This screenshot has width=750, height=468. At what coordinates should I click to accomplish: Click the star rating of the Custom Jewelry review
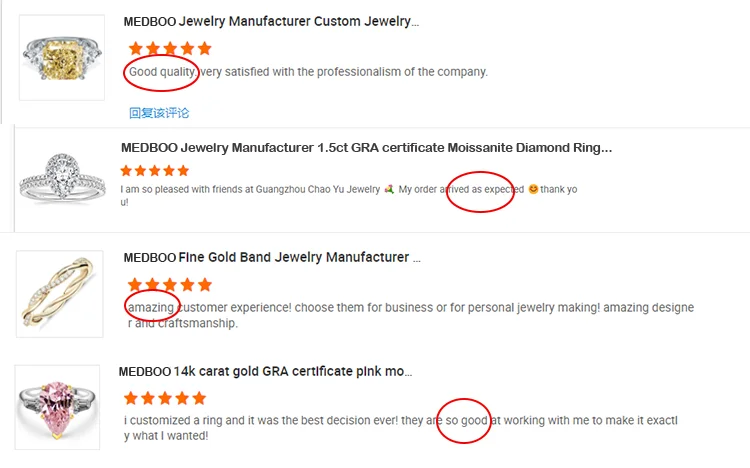(x=170, y=48)
